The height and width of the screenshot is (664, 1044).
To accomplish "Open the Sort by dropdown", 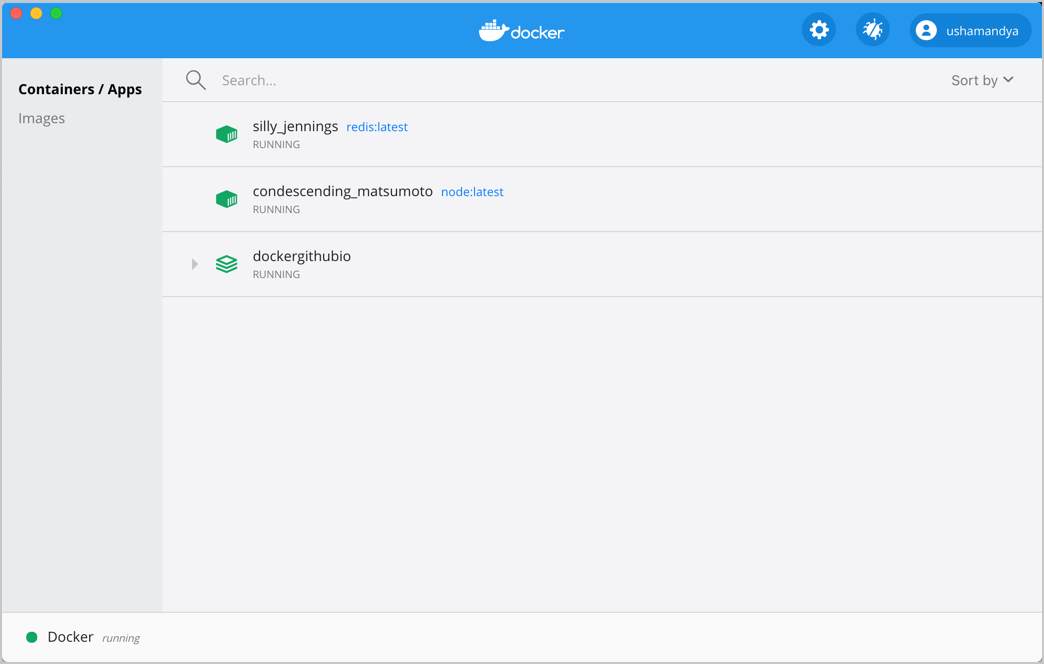I will click(x=981, y=79).
